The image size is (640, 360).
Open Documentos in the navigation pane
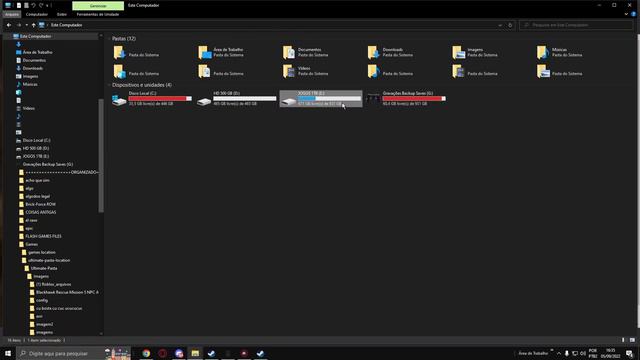point(34,60)
